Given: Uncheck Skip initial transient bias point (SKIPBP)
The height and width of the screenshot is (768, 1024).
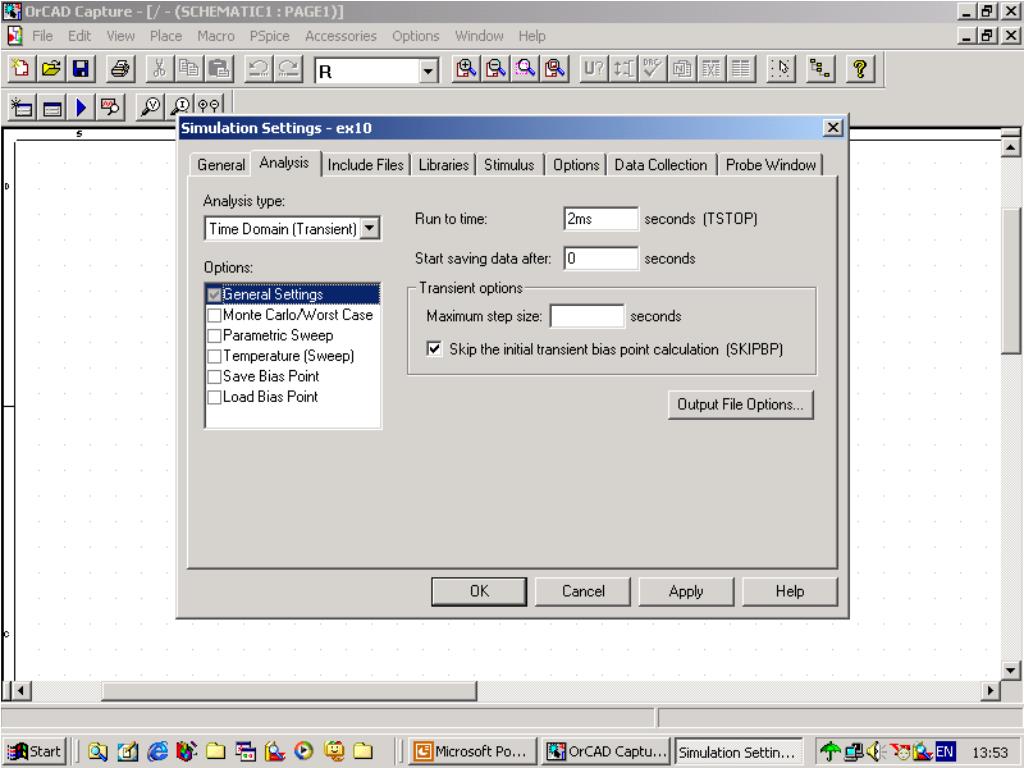Looking at the screenshot, I should point(434,349).
